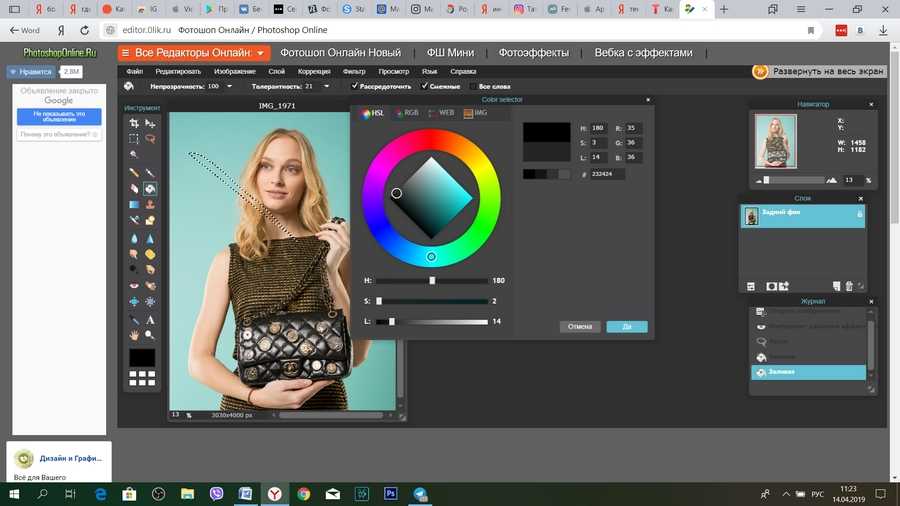Select the Hand pan tool

coord(134,335)
